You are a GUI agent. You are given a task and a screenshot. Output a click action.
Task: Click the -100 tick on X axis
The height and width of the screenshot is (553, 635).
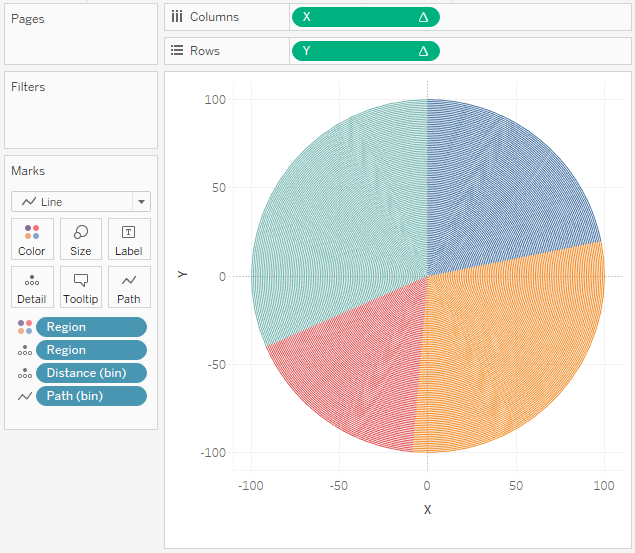pyautogui.click(x=251, y=485)
